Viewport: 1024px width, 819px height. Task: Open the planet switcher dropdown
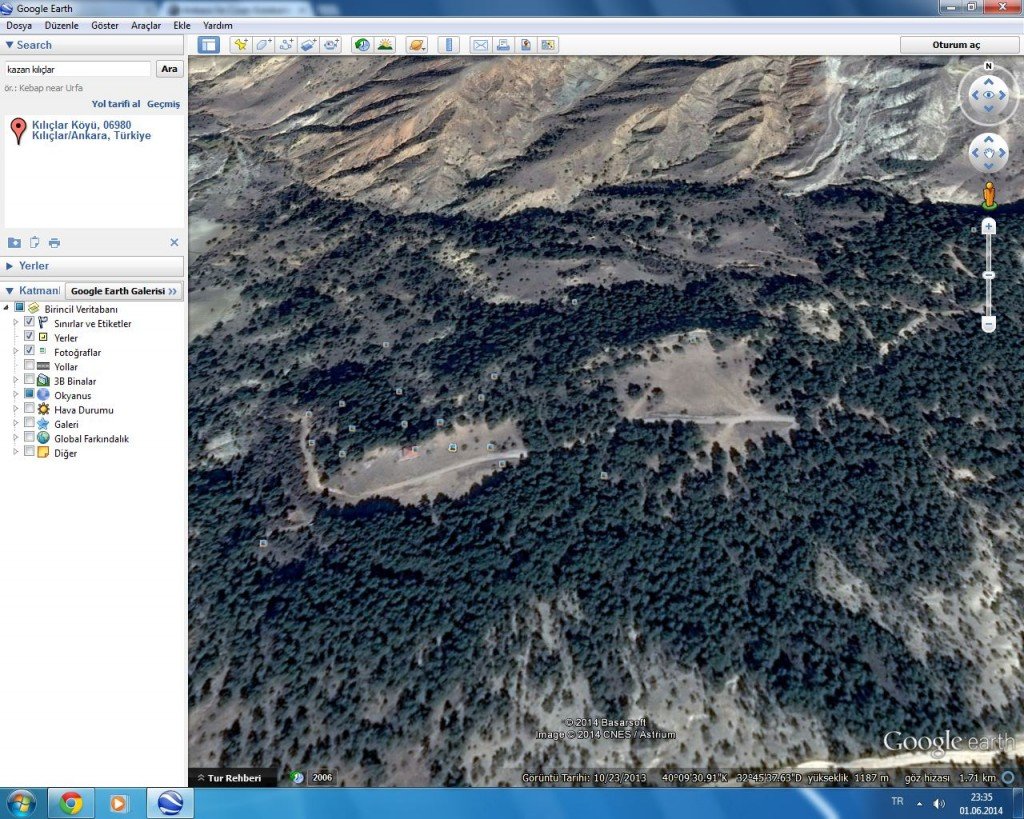[416, 45]
